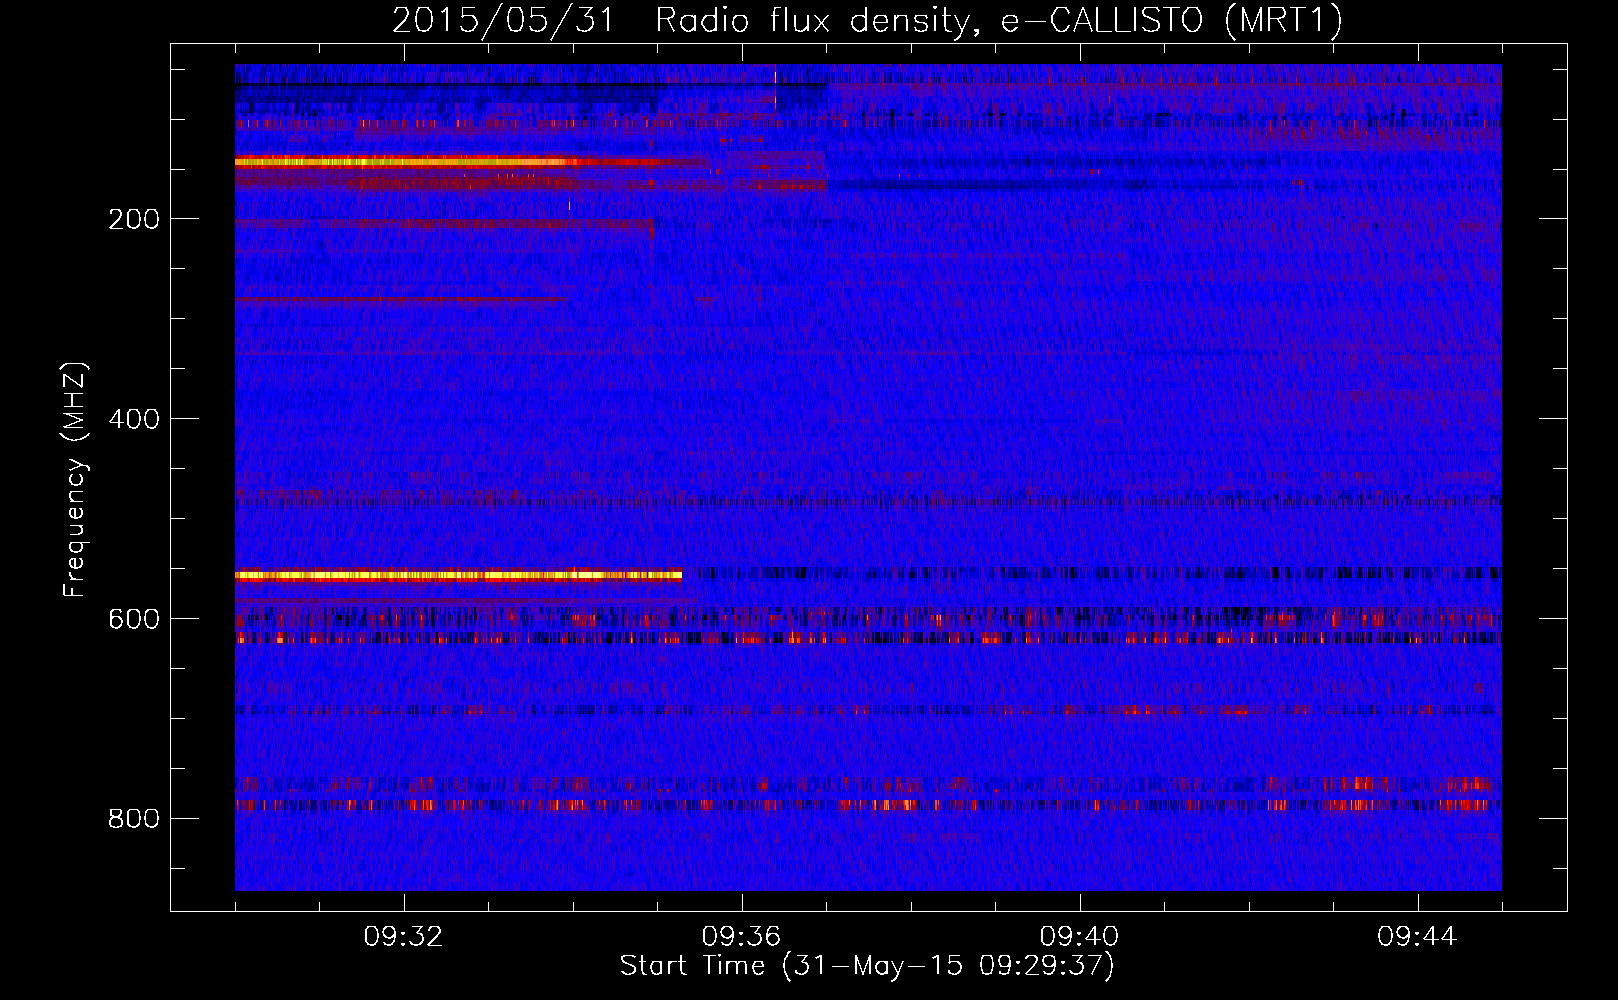Click the 09:40 time tick label
The width and height of the screenshot is (1618, 1000).
pyautogui.click(x=1079, y=937)
